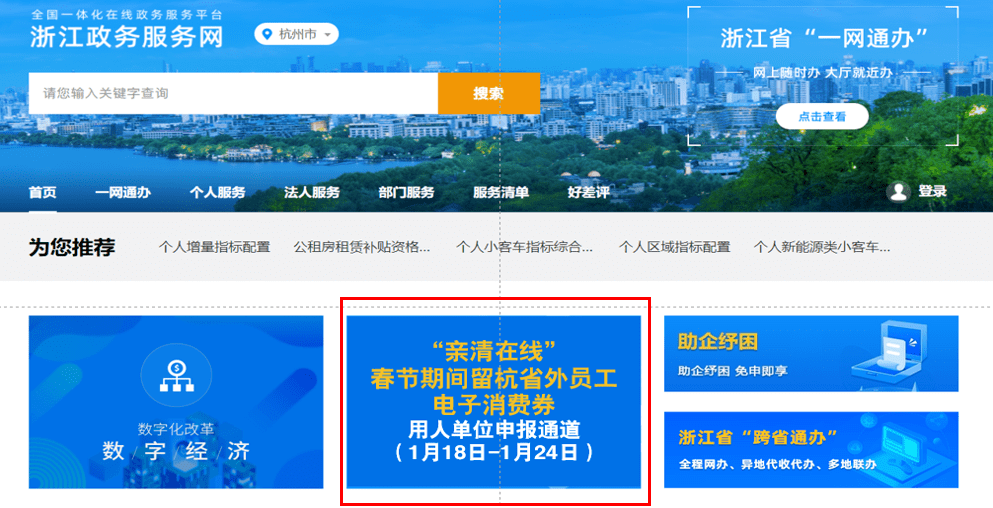Click the 点击查看 button in the banner

click(822, 117)
